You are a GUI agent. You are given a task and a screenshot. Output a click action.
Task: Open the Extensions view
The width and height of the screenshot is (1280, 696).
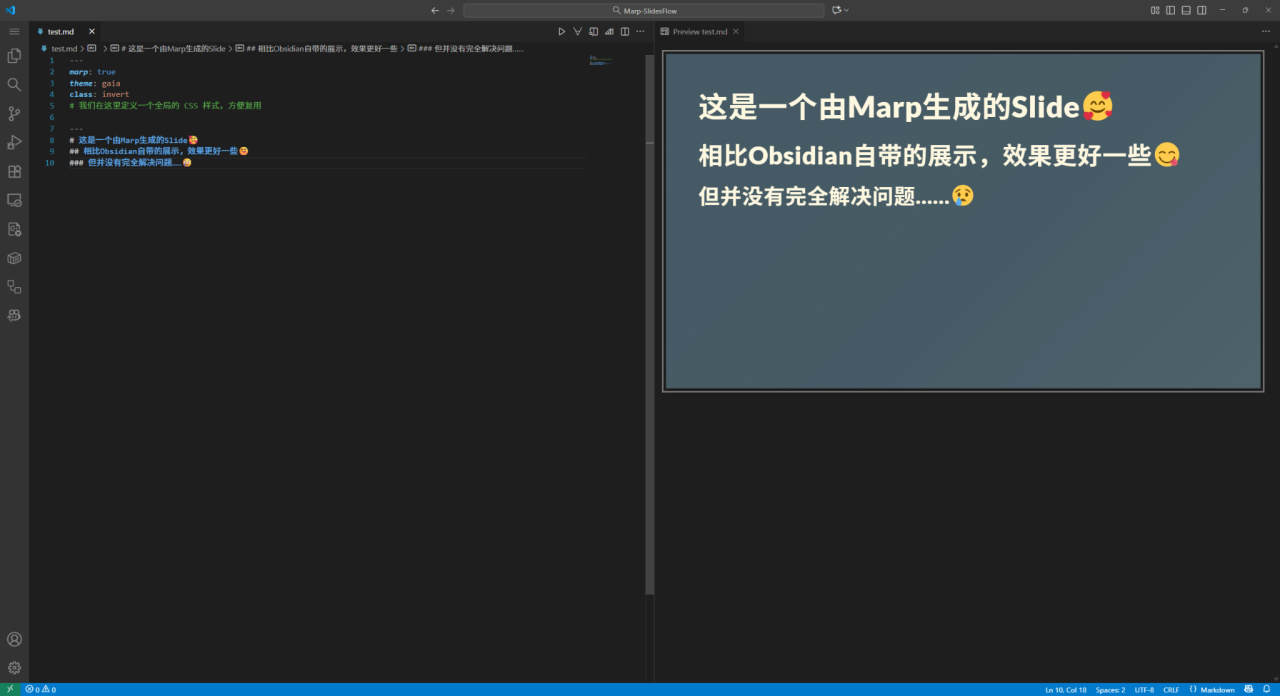click(x=14, y=171)
